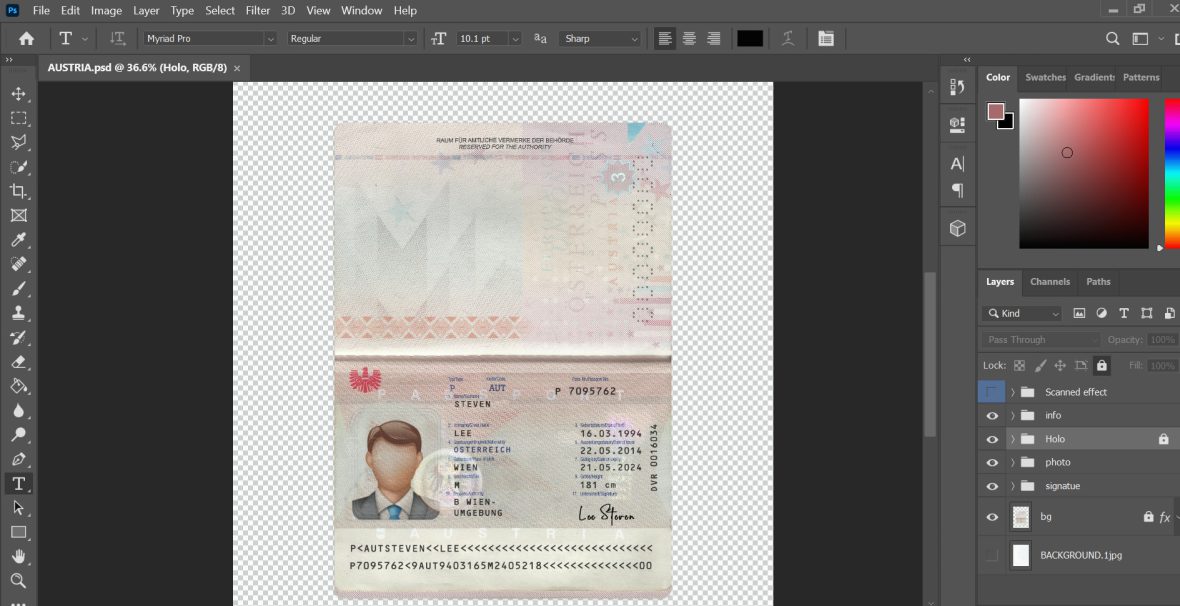Click the center text alignment icon

click(689, 38)
